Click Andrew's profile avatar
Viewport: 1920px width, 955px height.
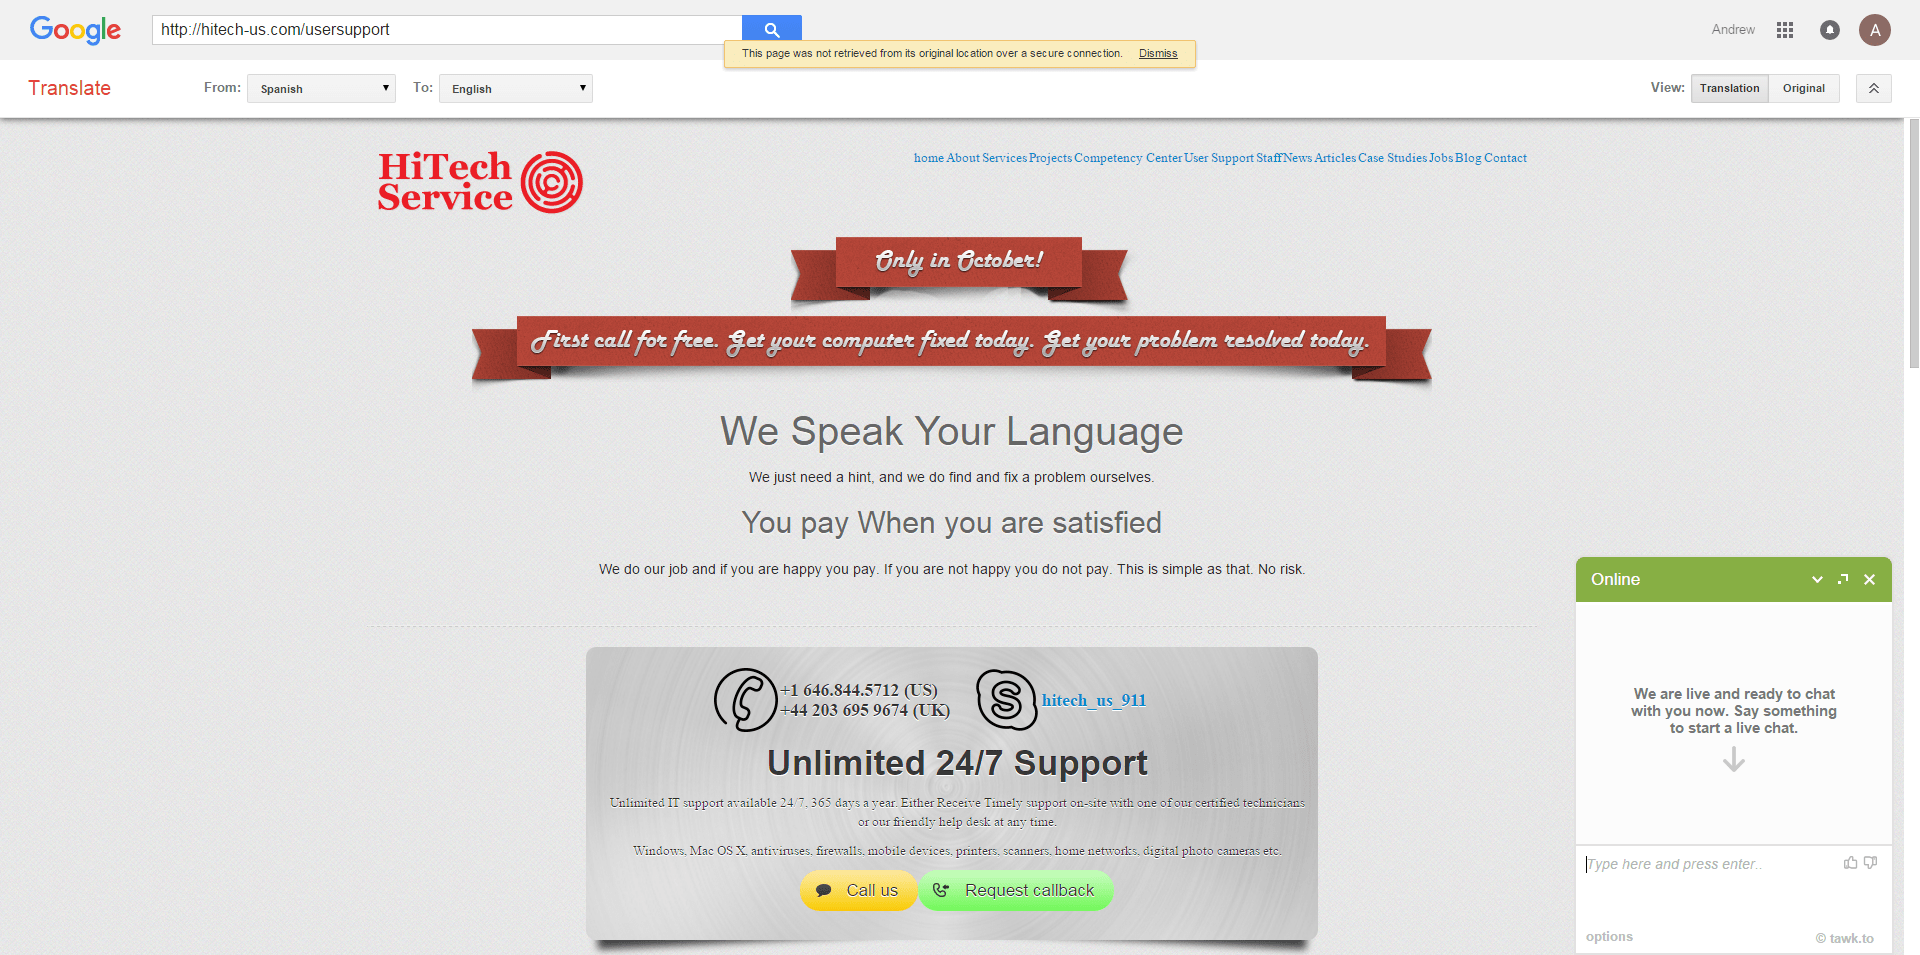tap(1875, 30)
